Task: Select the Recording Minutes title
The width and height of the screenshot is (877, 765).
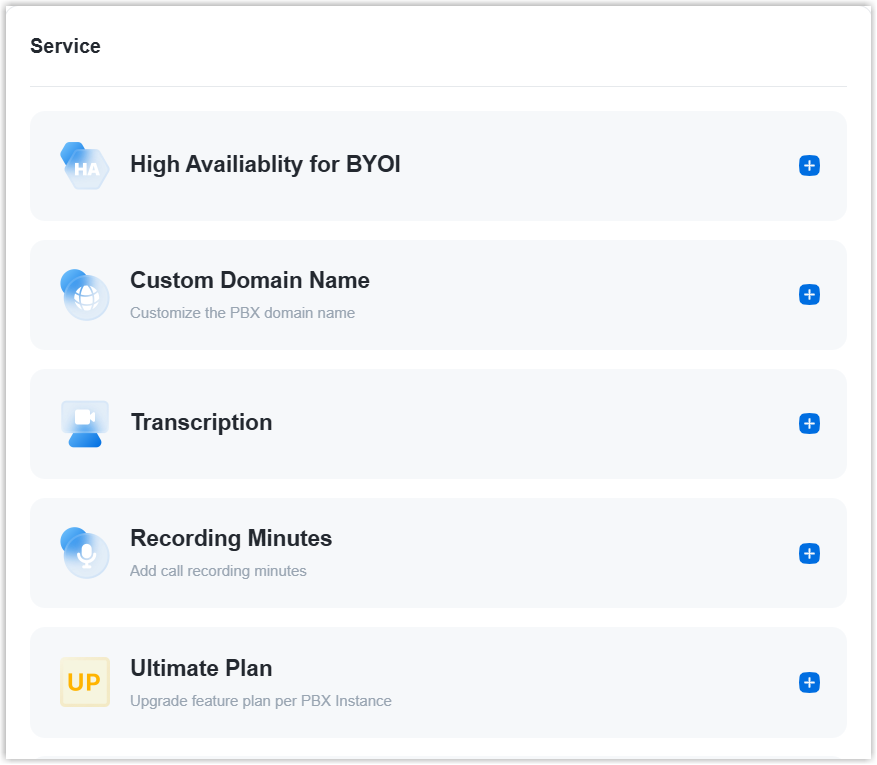Action: coord(231,539)
